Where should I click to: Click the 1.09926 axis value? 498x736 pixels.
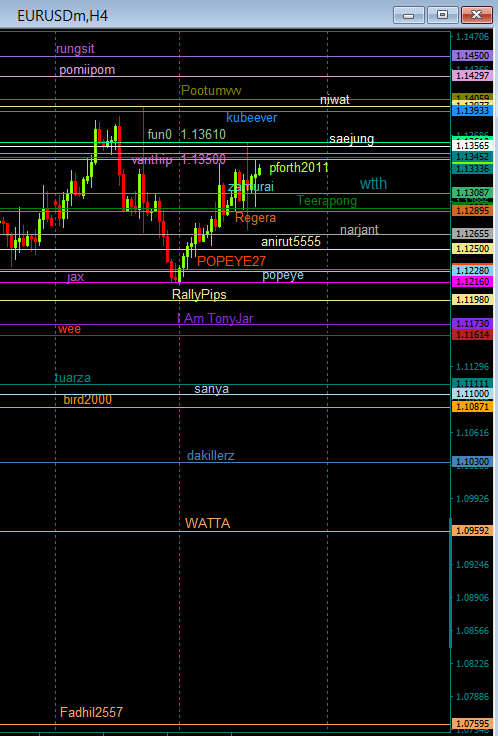coord(473,498)
